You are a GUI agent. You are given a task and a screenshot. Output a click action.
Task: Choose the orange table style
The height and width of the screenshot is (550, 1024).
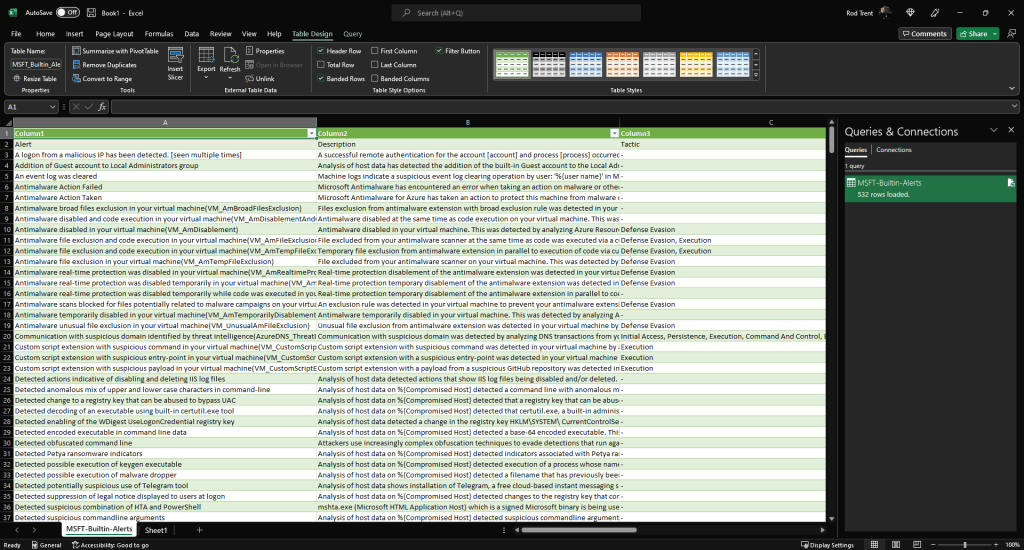[622, 64]
